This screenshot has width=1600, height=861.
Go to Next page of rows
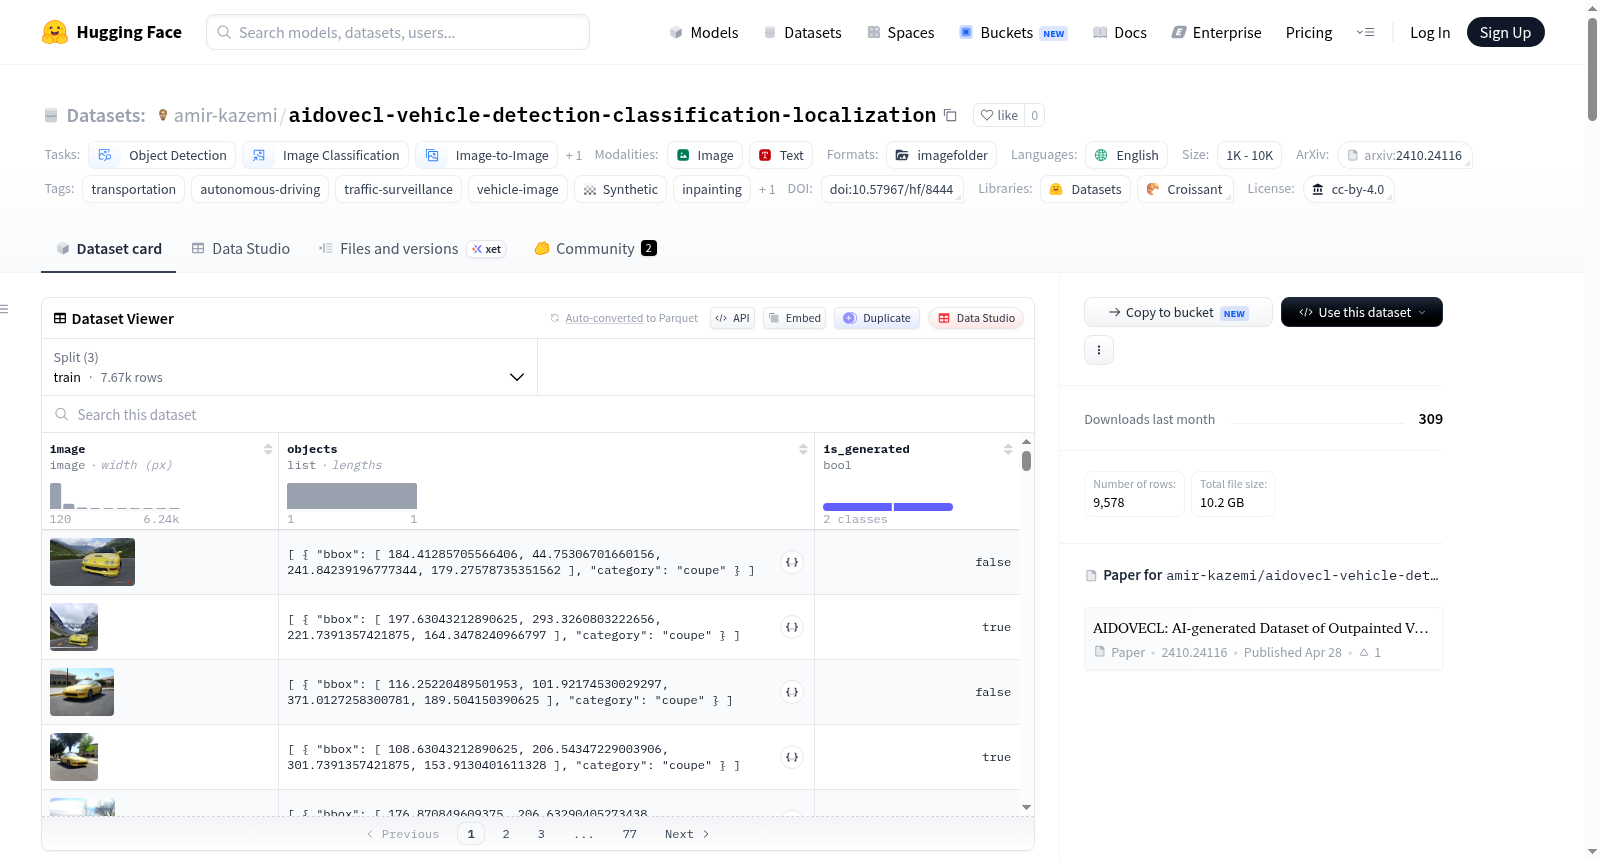pyautogui.click(x=687, y=834)
